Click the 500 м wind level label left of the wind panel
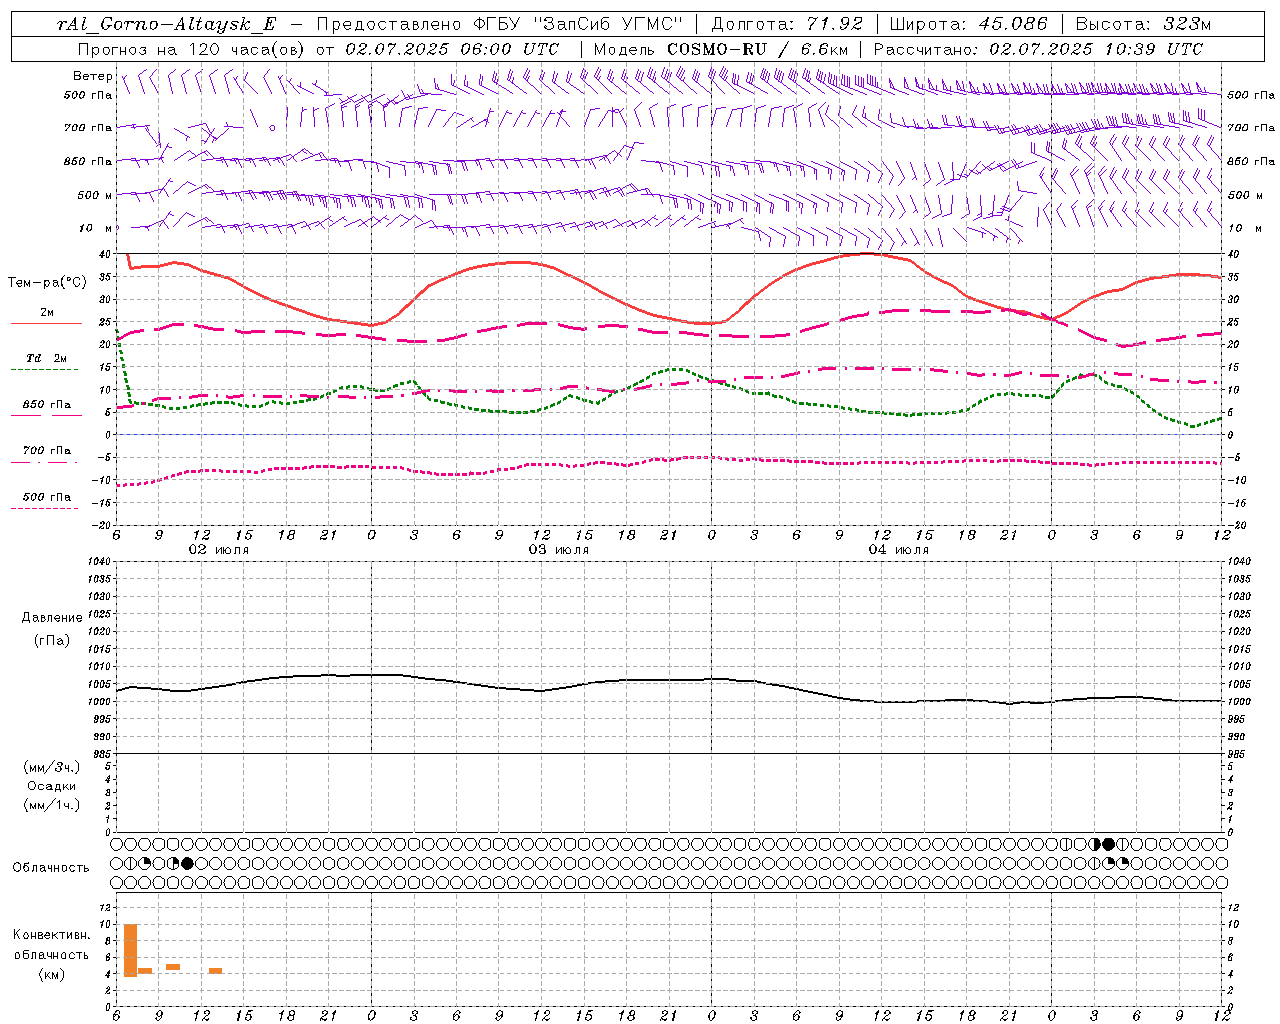The width and height of the screenshot is (1280, 1024). pyautogui.click(x=95, y=195)
